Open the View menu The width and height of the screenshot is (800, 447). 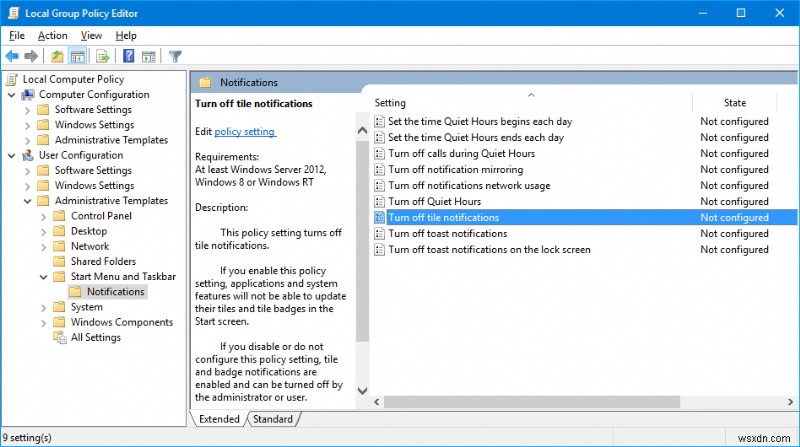(91, 36)
